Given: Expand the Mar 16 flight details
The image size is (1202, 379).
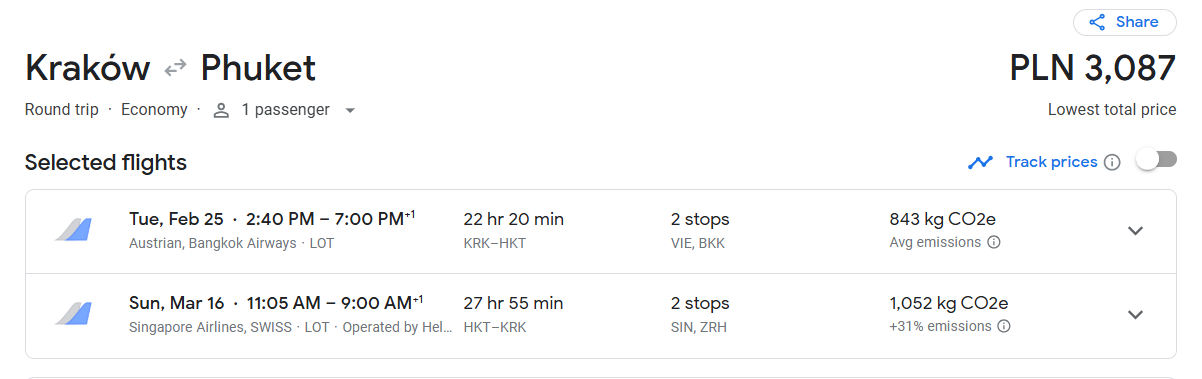Looking at the screenshot, I should pos(1135,314).
